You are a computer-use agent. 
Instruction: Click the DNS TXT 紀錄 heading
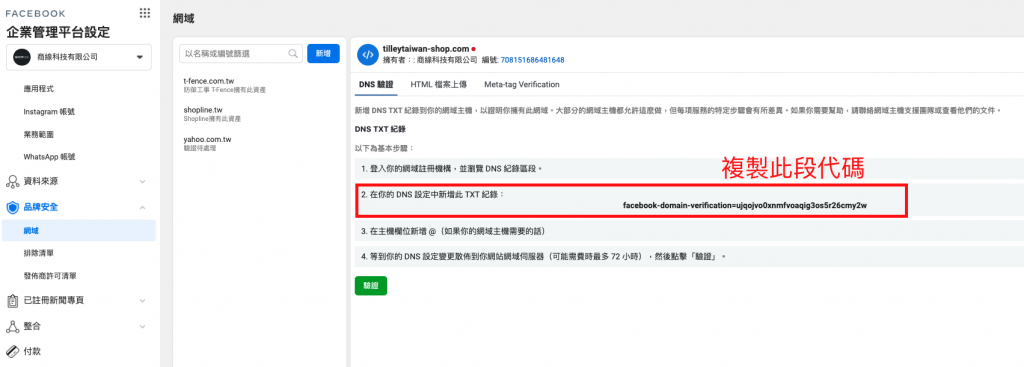[380, 129]
